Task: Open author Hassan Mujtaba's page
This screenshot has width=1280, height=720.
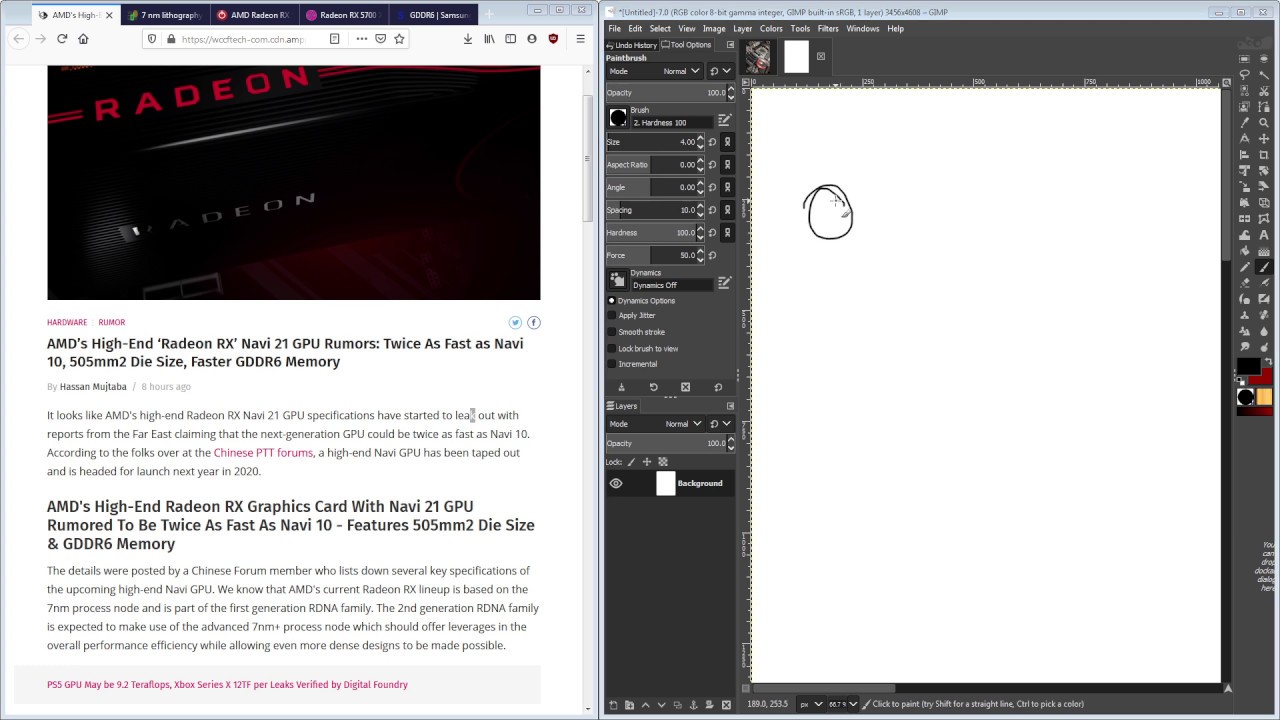Action: tap(93, 387)
